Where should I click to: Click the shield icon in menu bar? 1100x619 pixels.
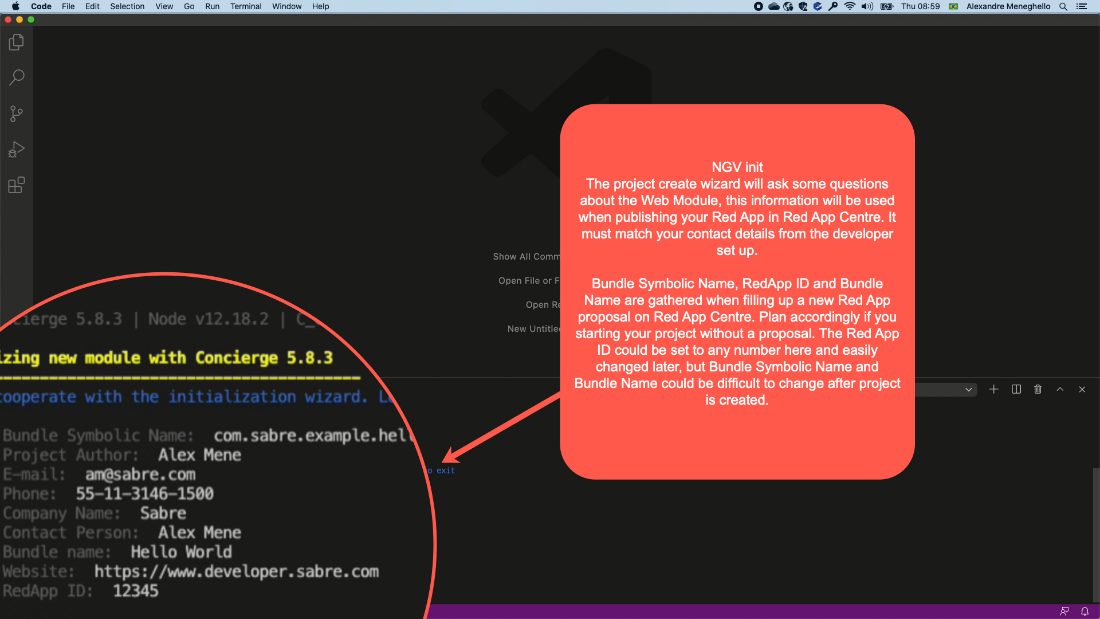803,6
